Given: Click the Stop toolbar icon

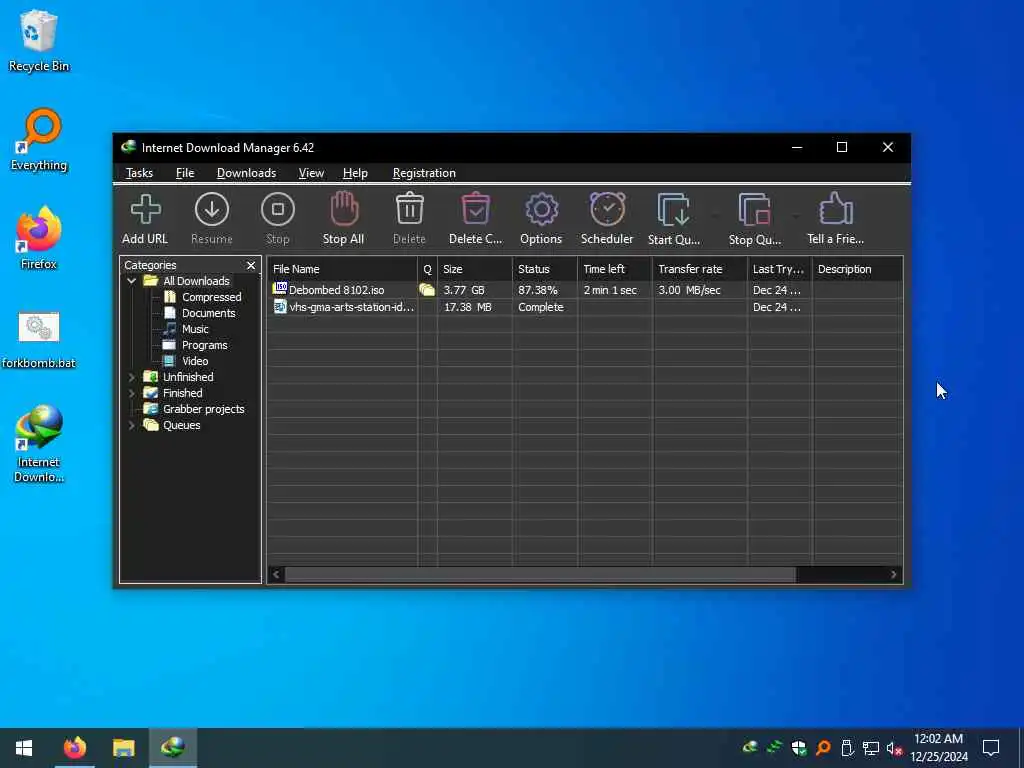Looking at the screenshot, I should 278,219.
